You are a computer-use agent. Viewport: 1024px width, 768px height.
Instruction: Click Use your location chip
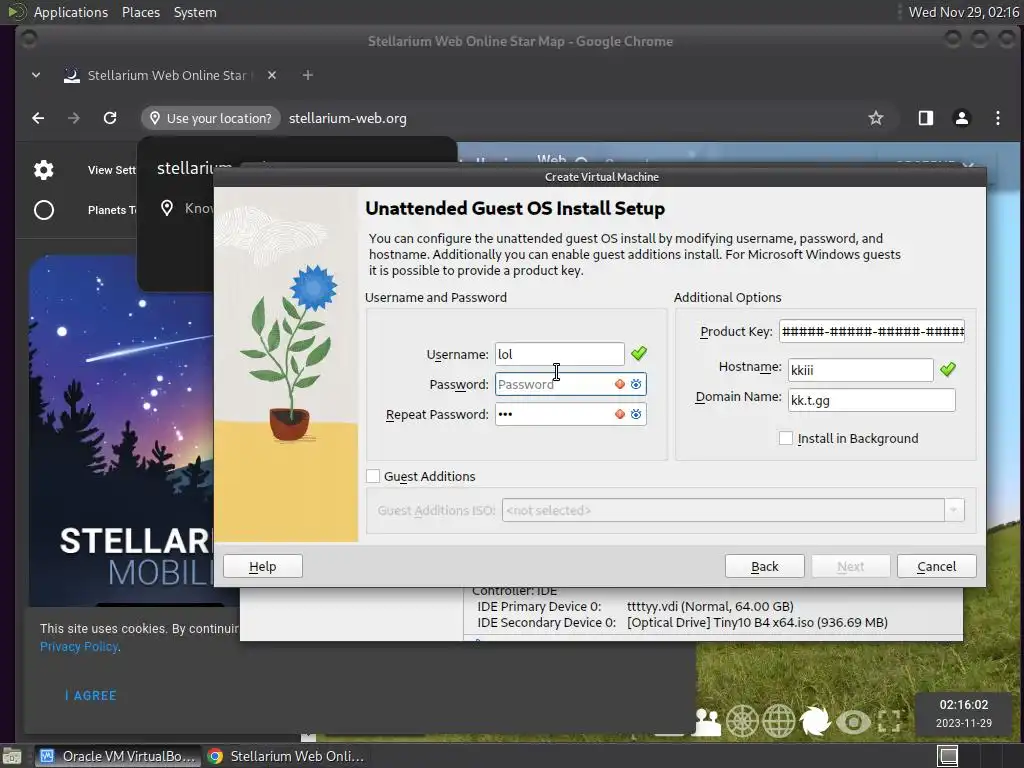click(211, 118)
